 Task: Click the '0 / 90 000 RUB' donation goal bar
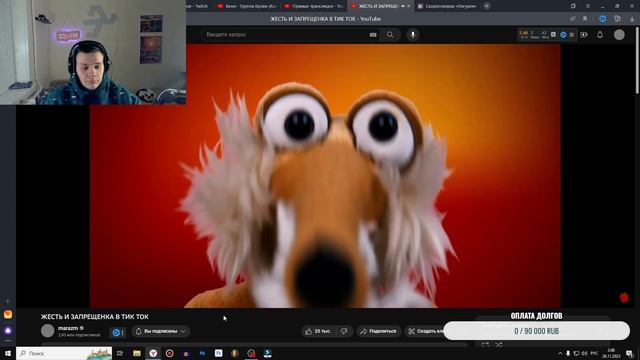pos(536,331)
